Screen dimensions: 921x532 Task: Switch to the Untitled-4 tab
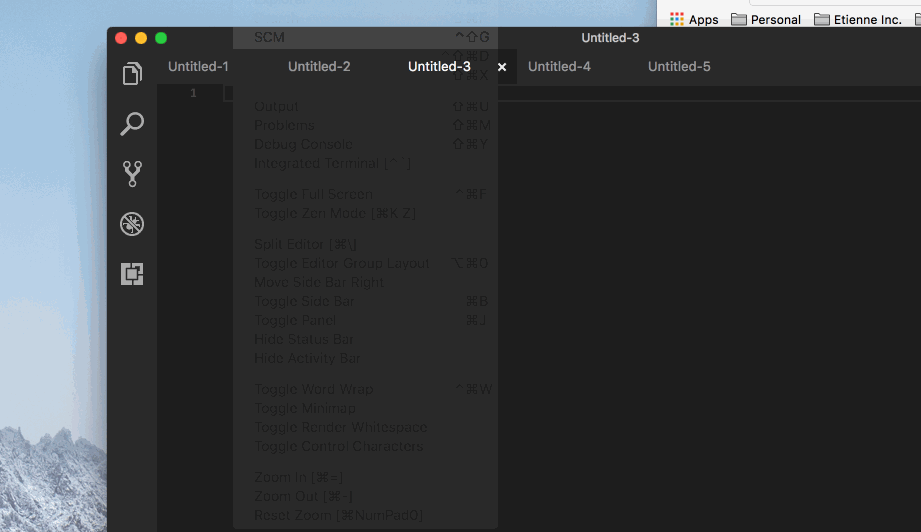pos(559,66)
